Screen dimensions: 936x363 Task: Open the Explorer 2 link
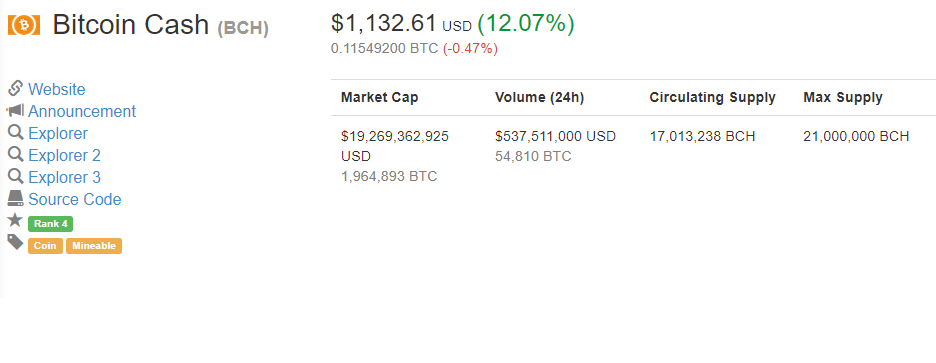click(x=64, y=156)
